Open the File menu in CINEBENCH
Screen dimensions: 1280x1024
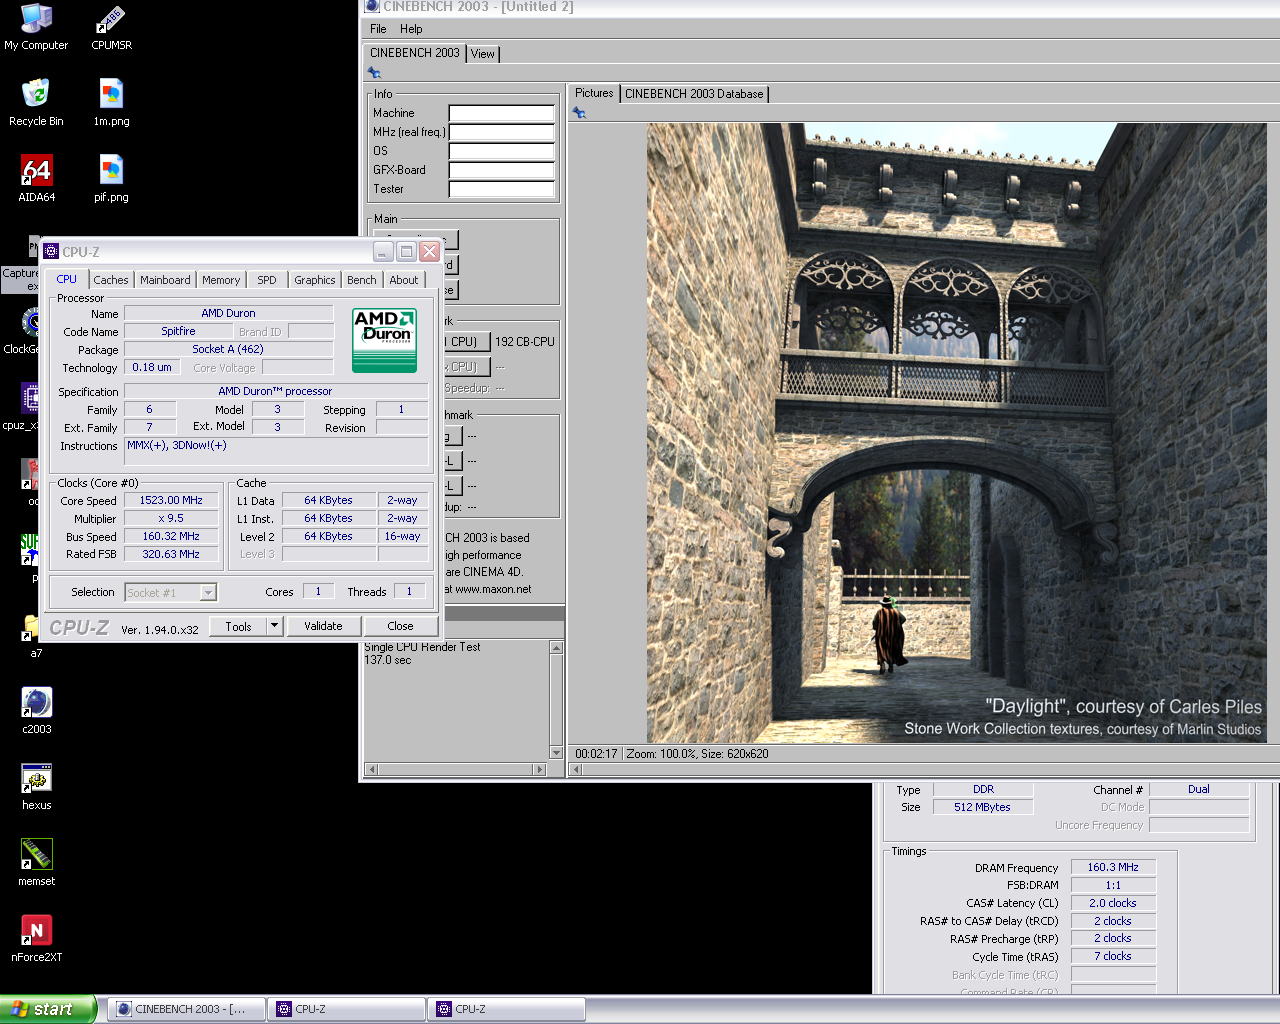click(x=378, y=29)
